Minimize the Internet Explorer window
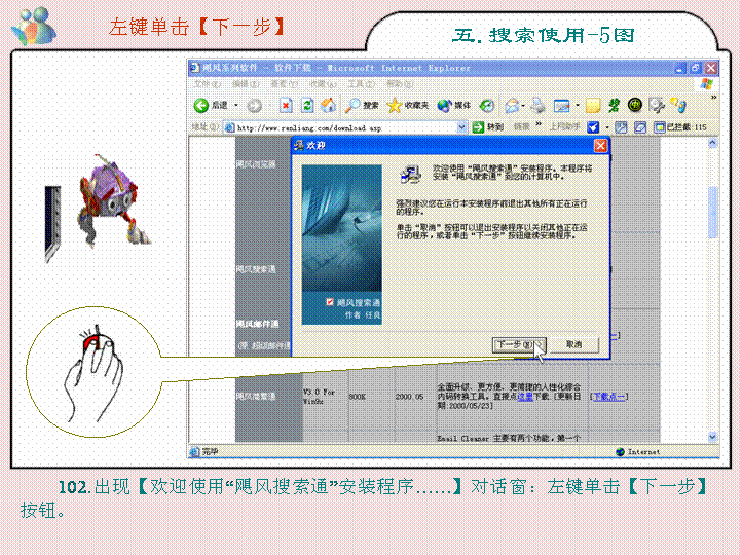 coord(679,68)
